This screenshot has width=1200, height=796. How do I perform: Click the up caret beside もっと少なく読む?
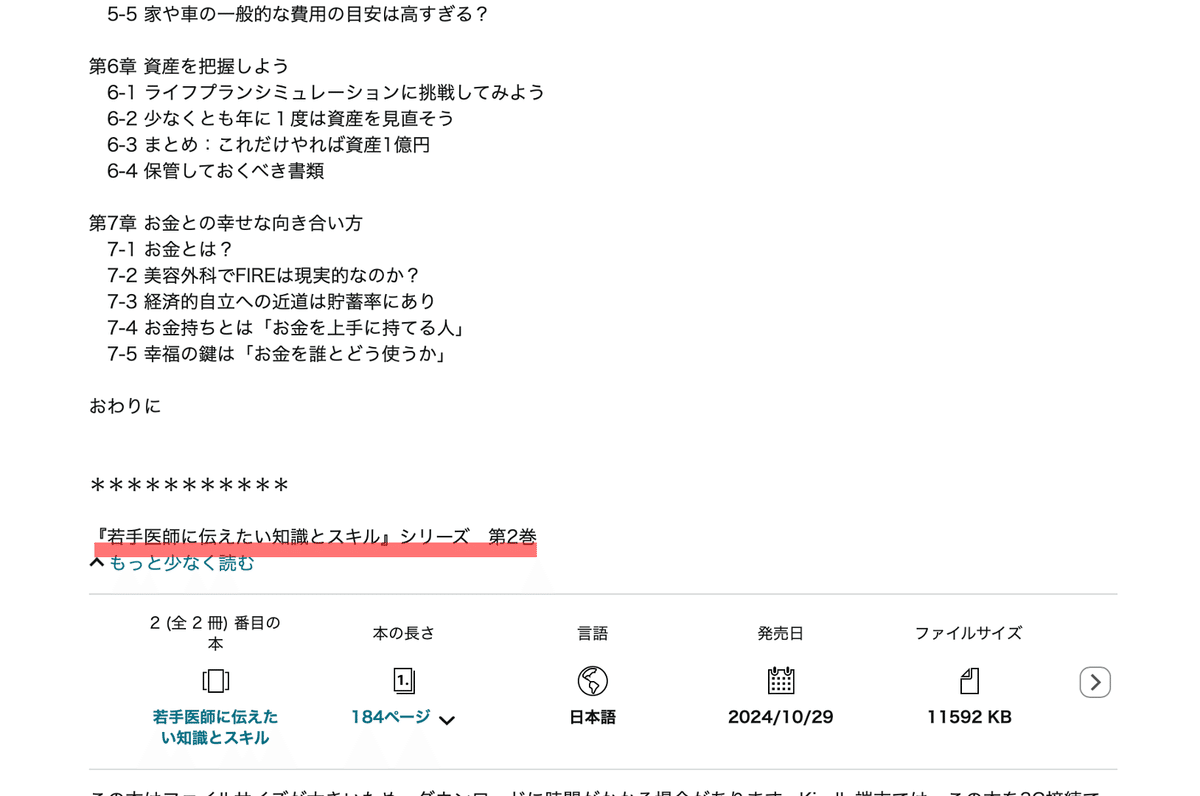click(x=97, y=563)
